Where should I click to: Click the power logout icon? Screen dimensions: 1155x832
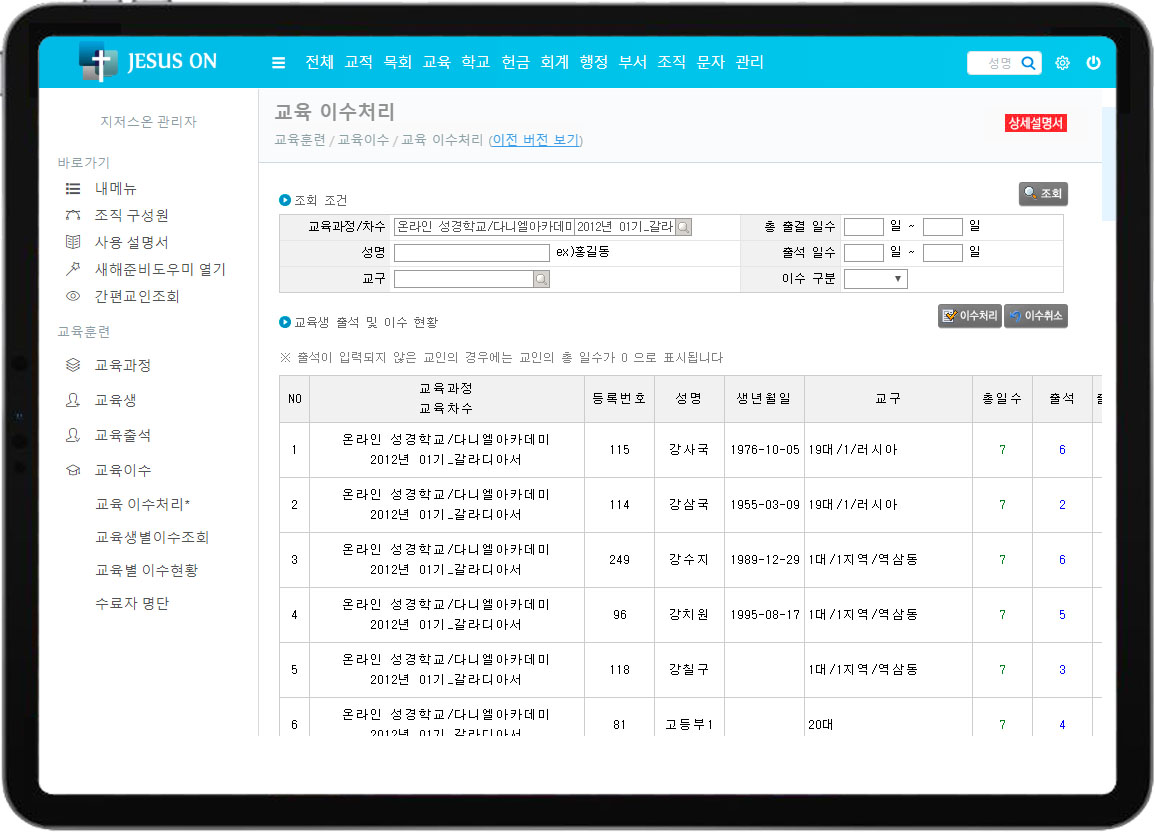(x=1093, y=63)
